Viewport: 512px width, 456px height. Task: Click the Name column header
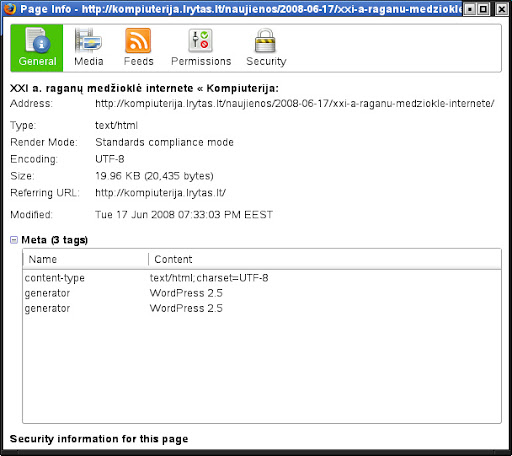point(85,259)
